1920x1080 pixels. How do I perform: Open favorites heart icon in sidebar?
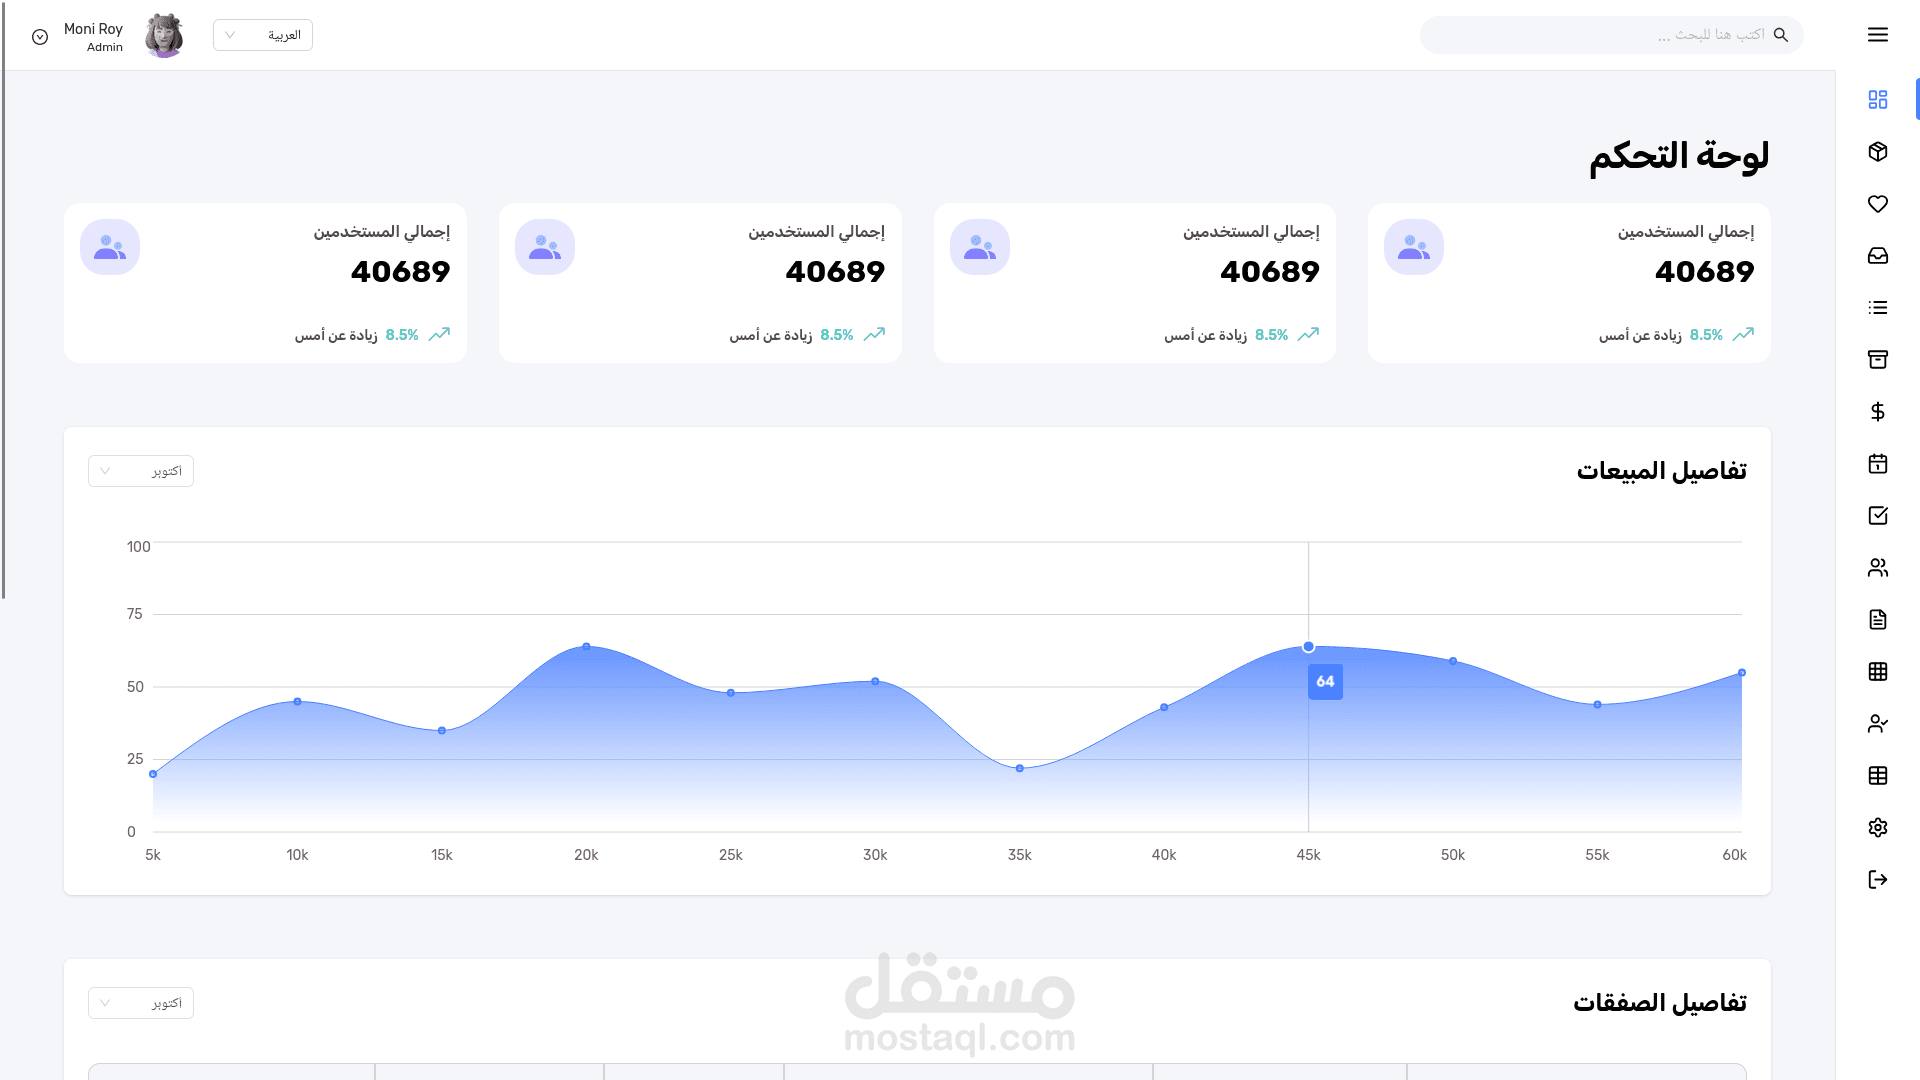[x=1877, y=204]
